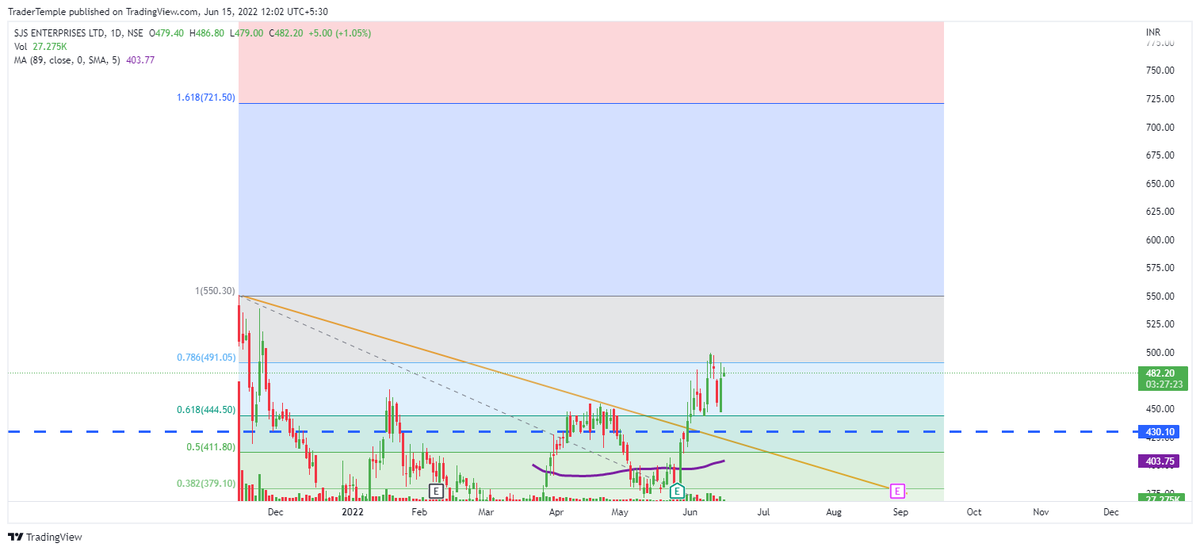Click the 600.00 price axis label
The width and height of the screenshot is (1200, 551).
coord(1159,240)
